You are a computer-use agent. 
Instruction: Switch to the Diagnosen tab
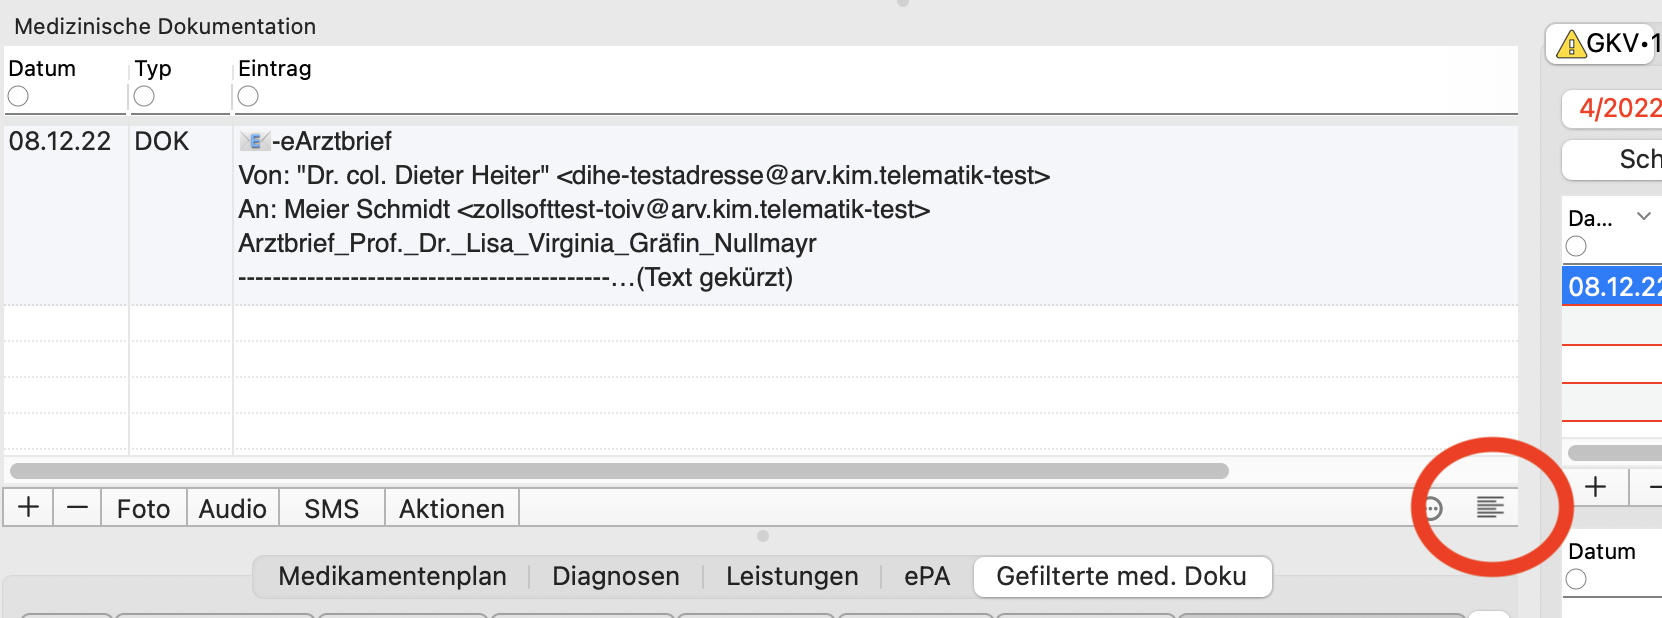(x=616, y=576)
